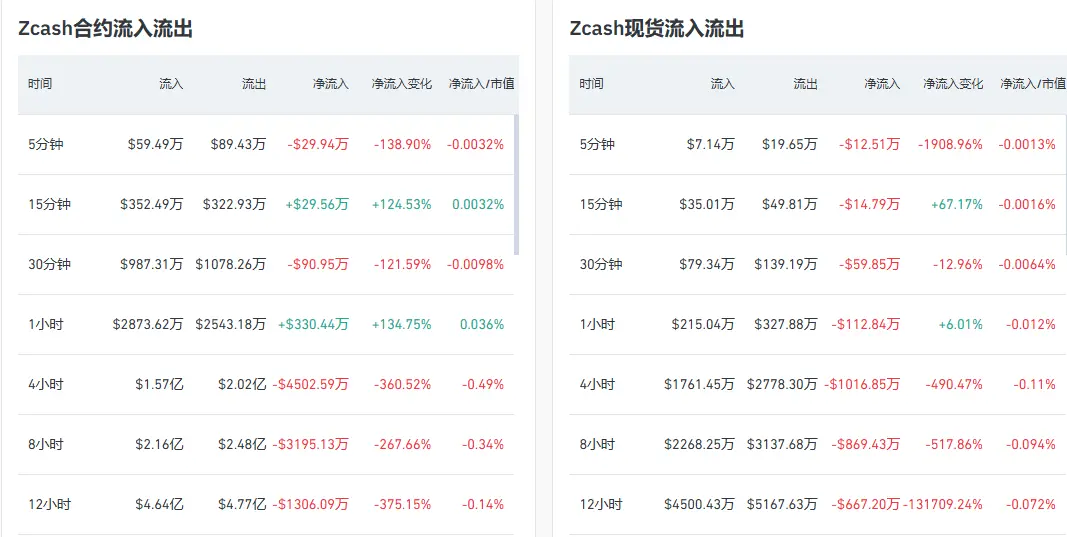This screenshot has height=537, width=1067.
Task: Select the 15分钟 row in contract table
Action: (x=266, y=204)
